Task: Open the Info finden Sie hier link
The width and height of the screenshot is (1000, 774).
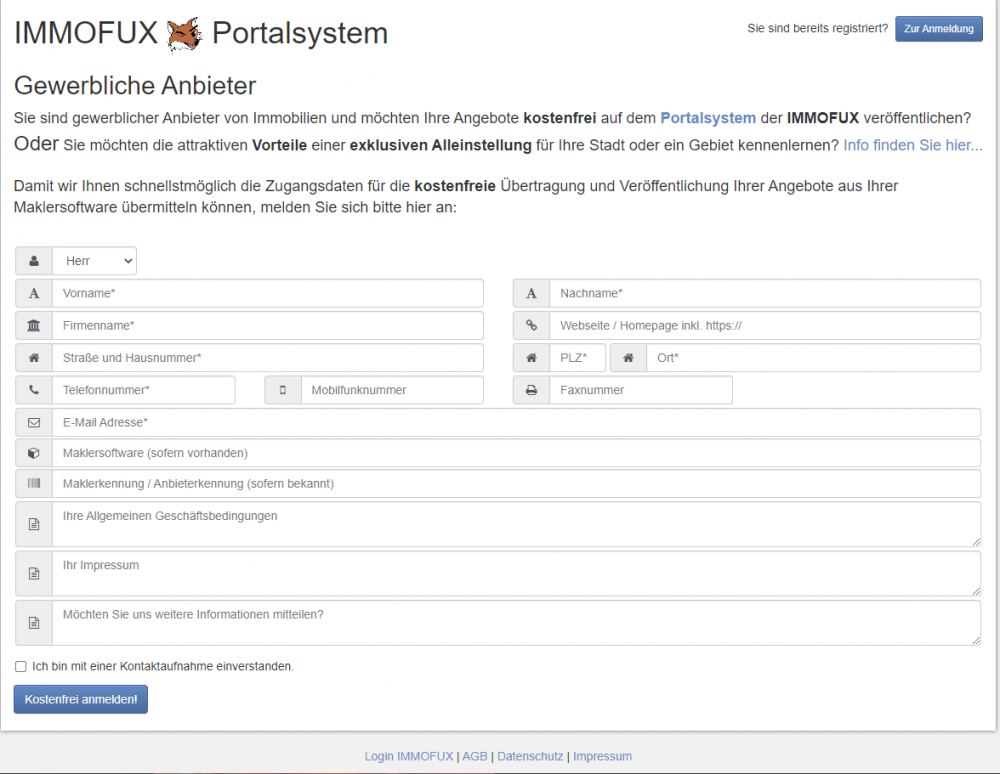Action: click(912, 145)
